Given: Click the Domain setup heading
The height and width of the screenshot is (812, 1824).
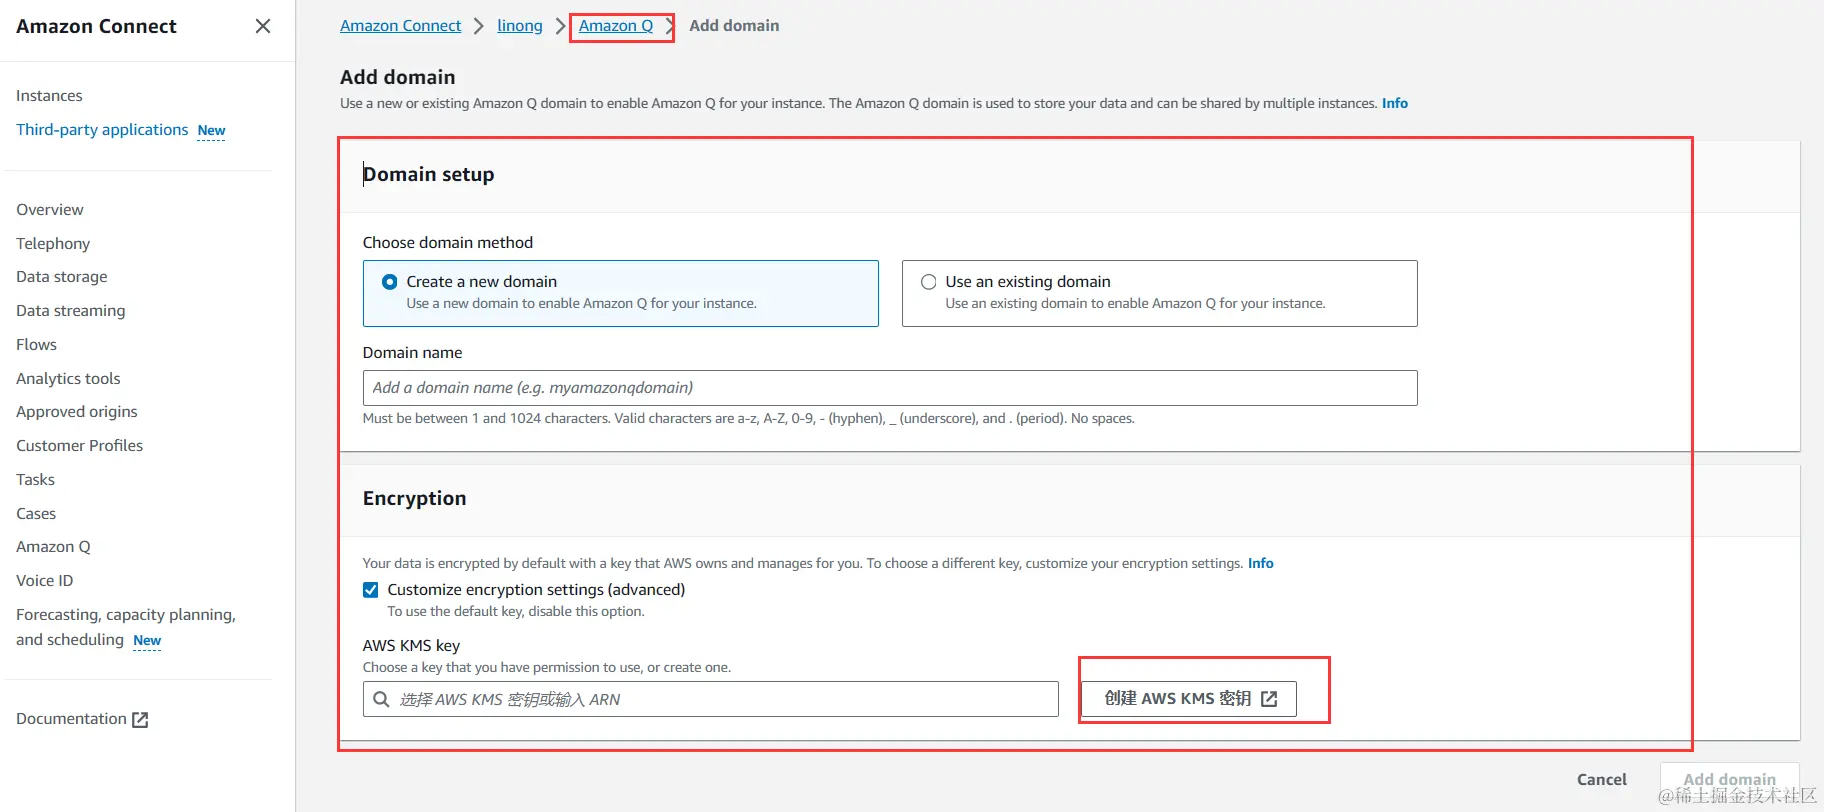Looking at the screenshot, I should coord(428,174).
